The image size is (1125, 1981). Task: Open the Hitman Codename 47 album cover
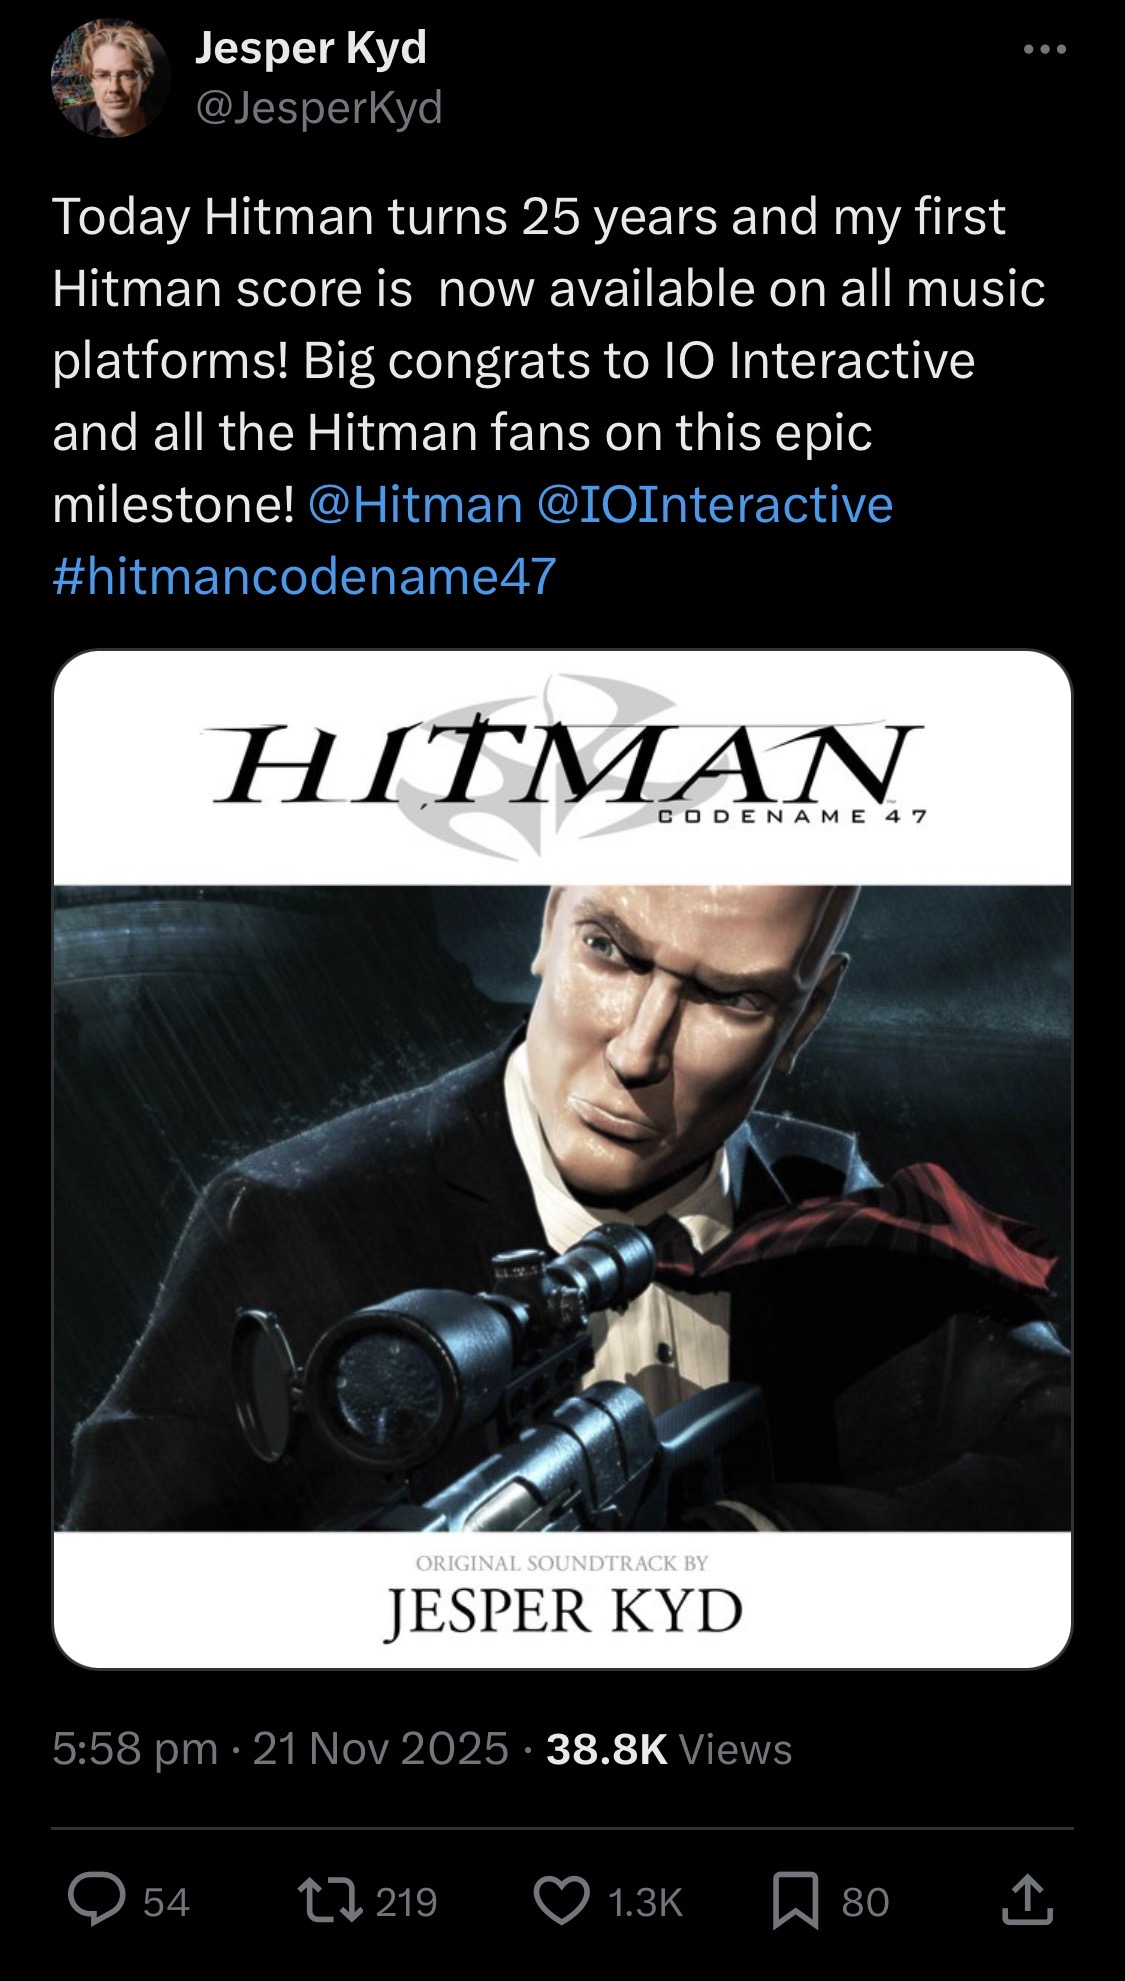(x=562, y=1159)
